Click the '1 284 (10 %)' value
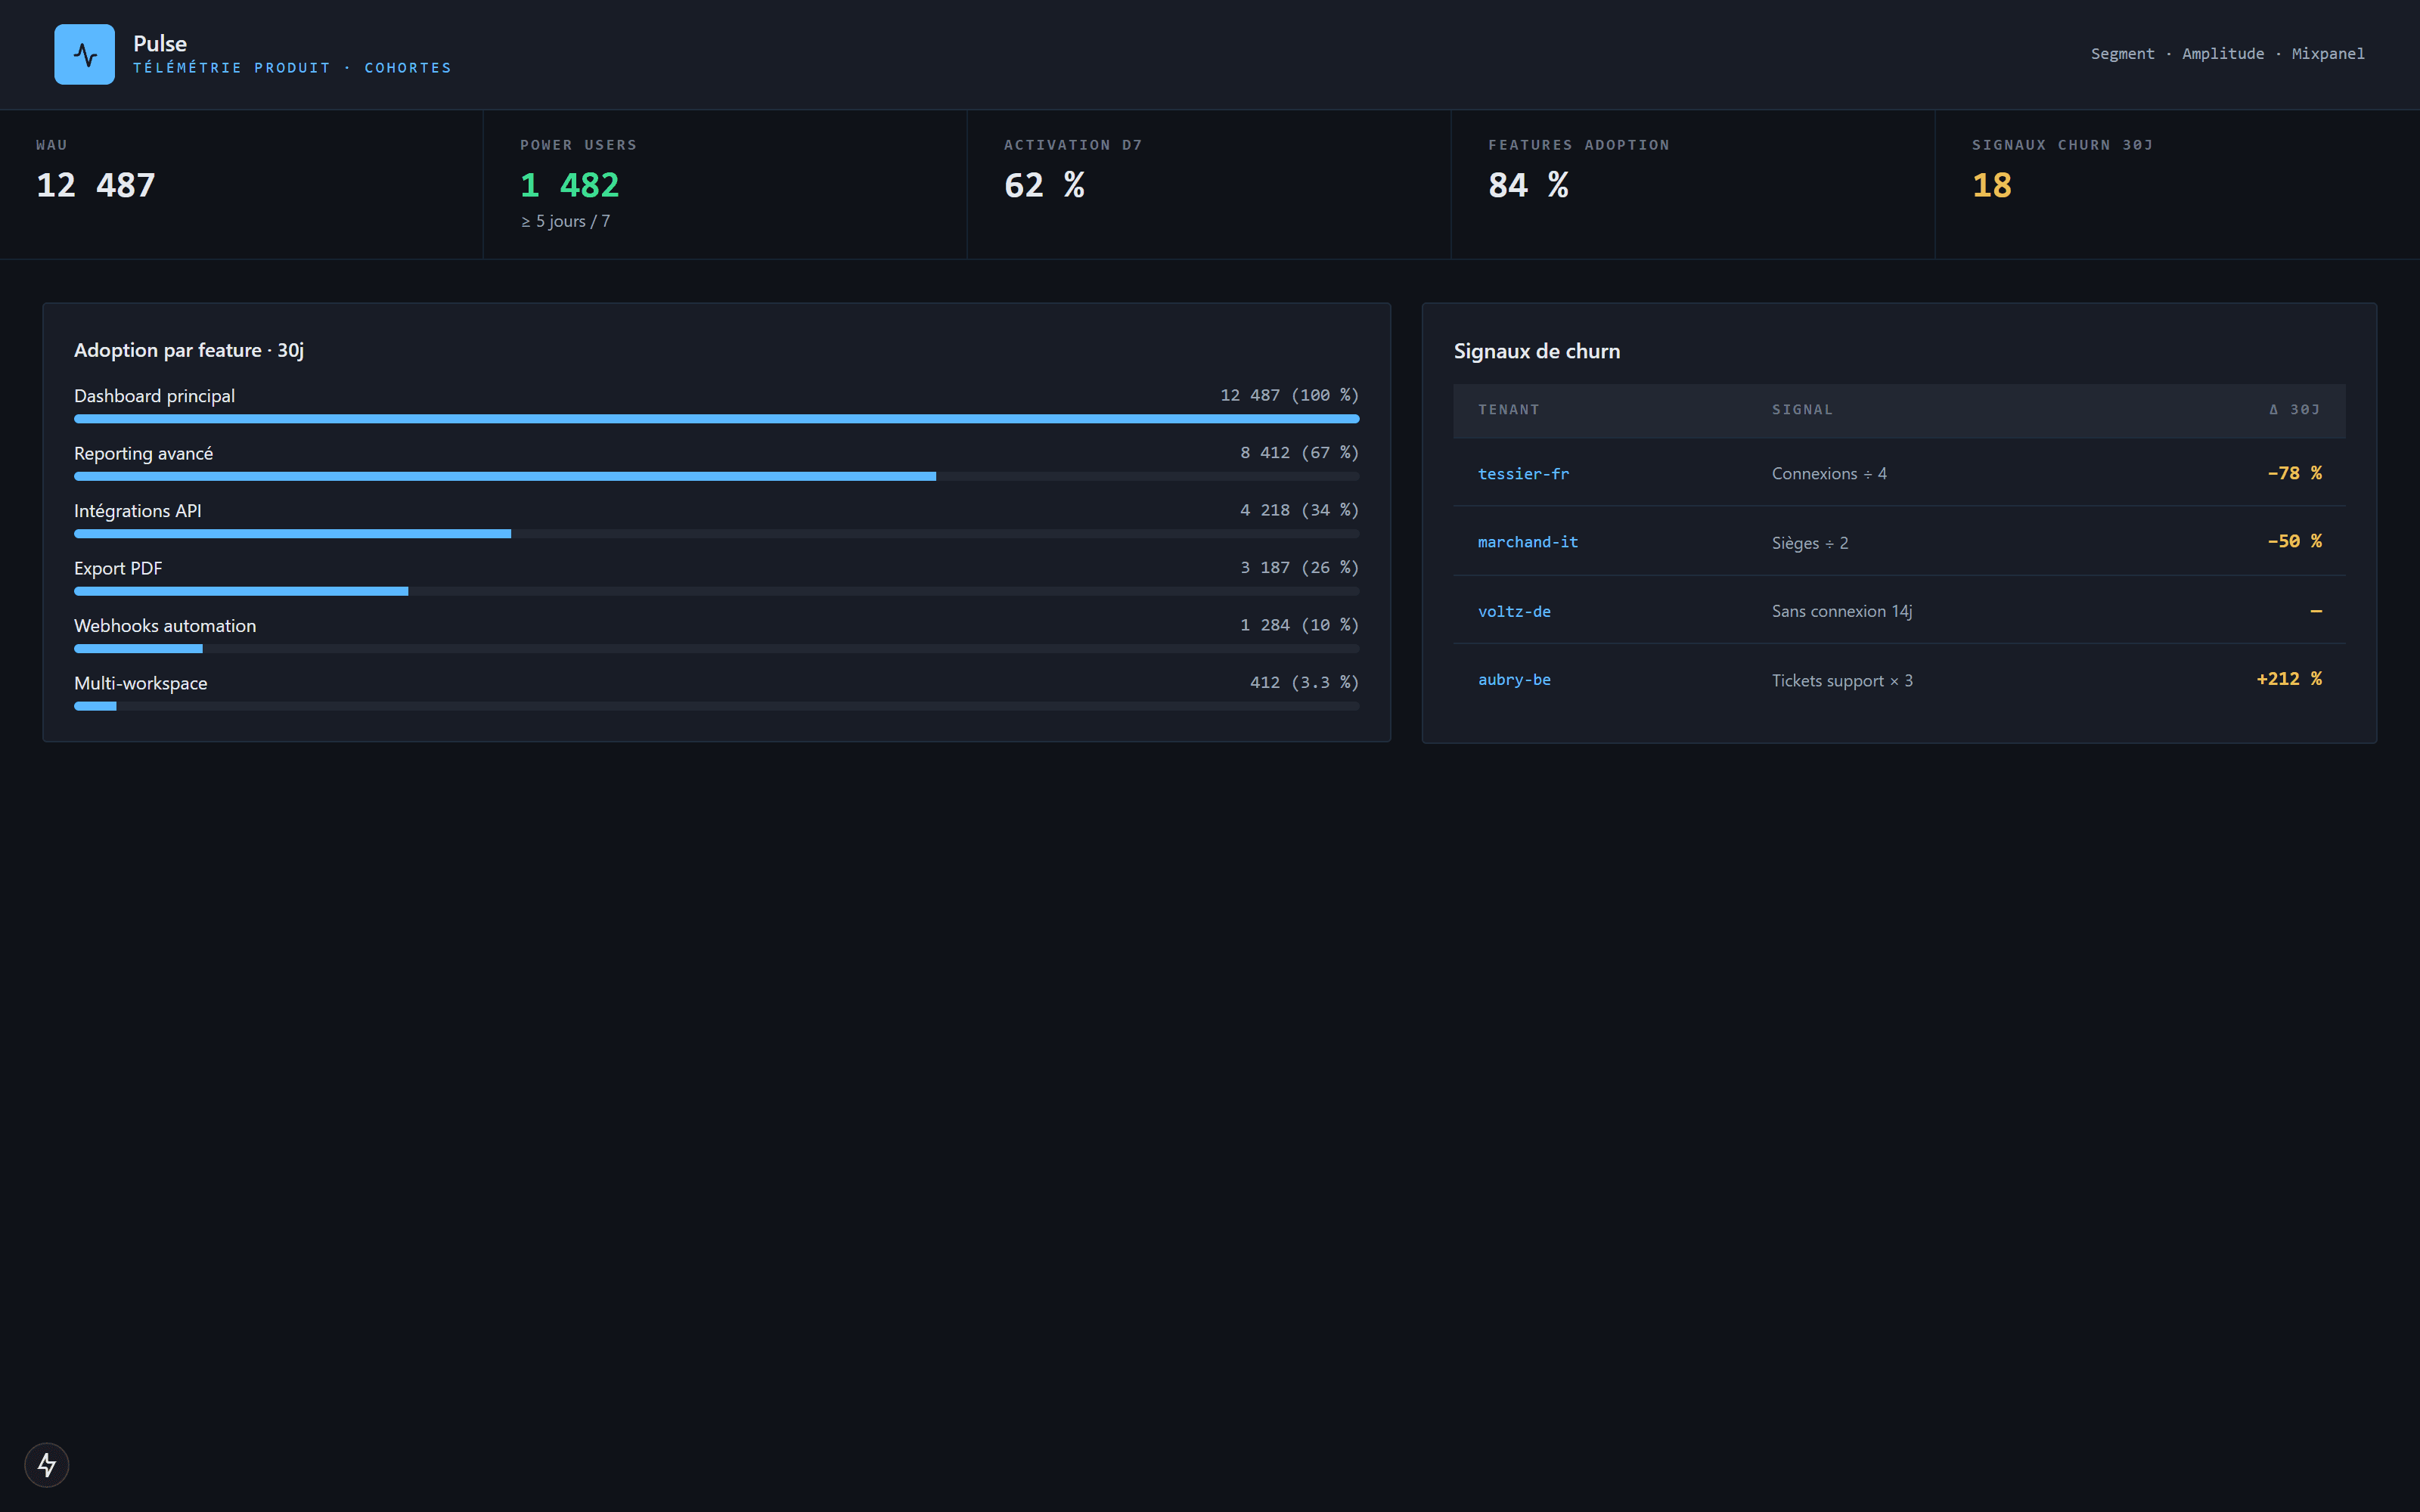 point(1299,625)
